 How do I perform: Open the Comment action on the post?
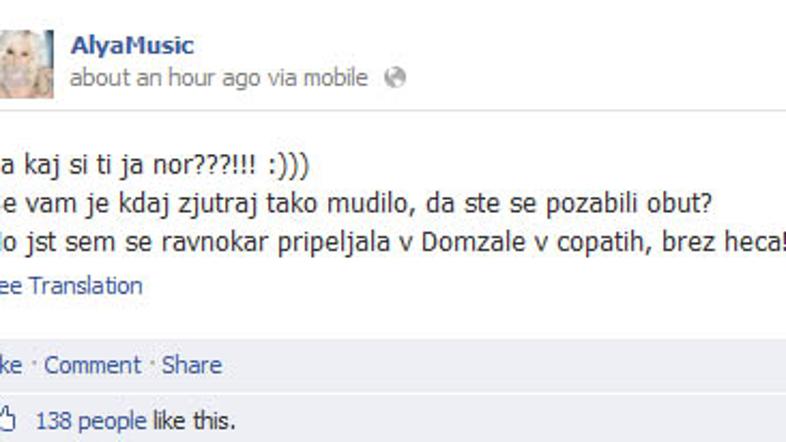92,365
